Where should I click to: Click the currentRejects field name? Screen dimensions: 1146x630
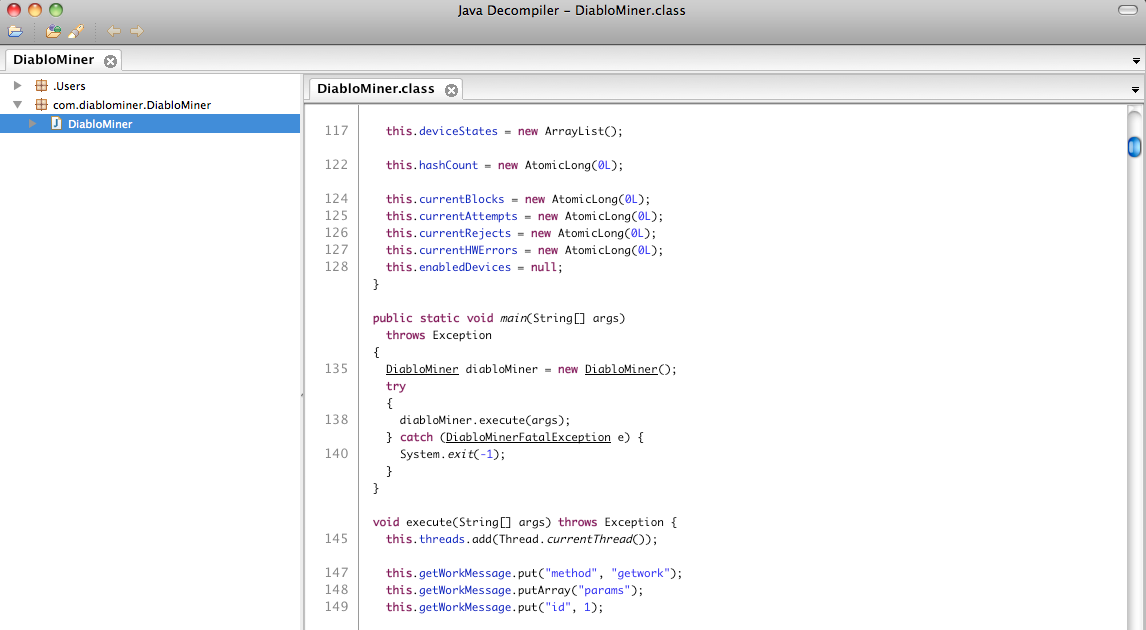click(x=465, y=233)
